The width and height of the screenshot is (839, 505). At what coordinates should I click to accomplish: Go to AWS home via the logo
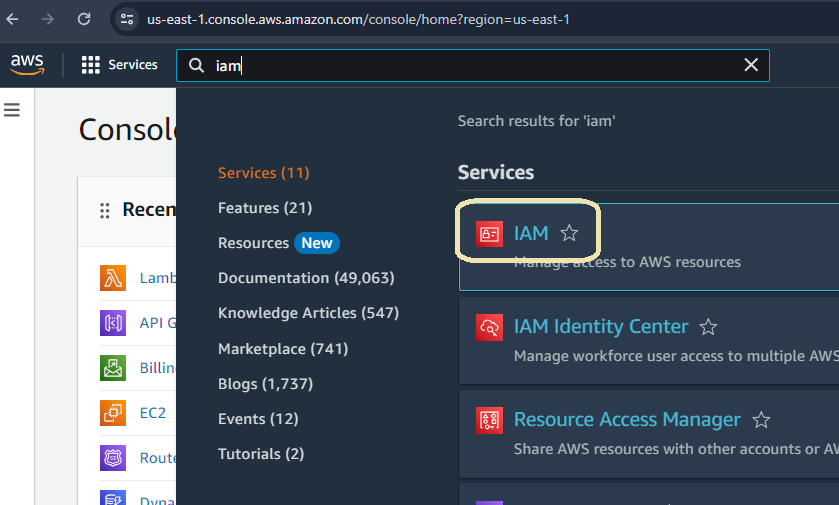27,65
